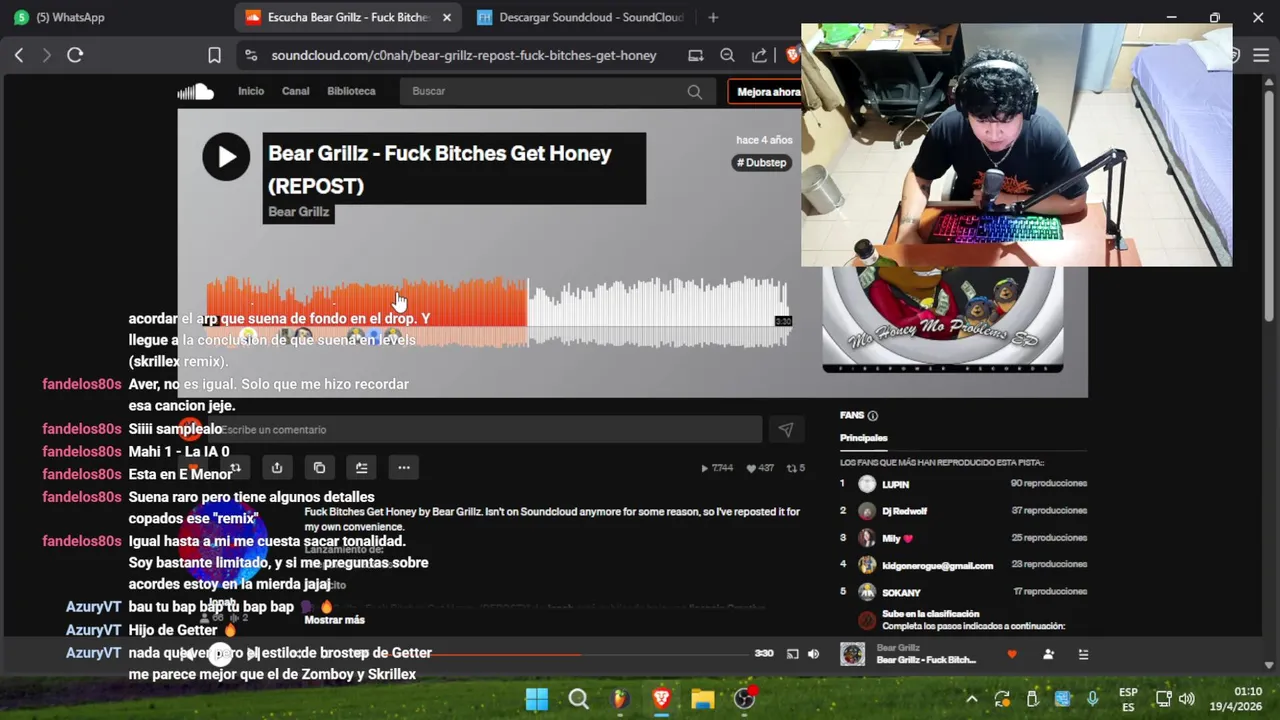This screenshot has width=1280, height=720.
Task: Click the search magnifier icon in SoundCloud
Action: pos(694,92)
